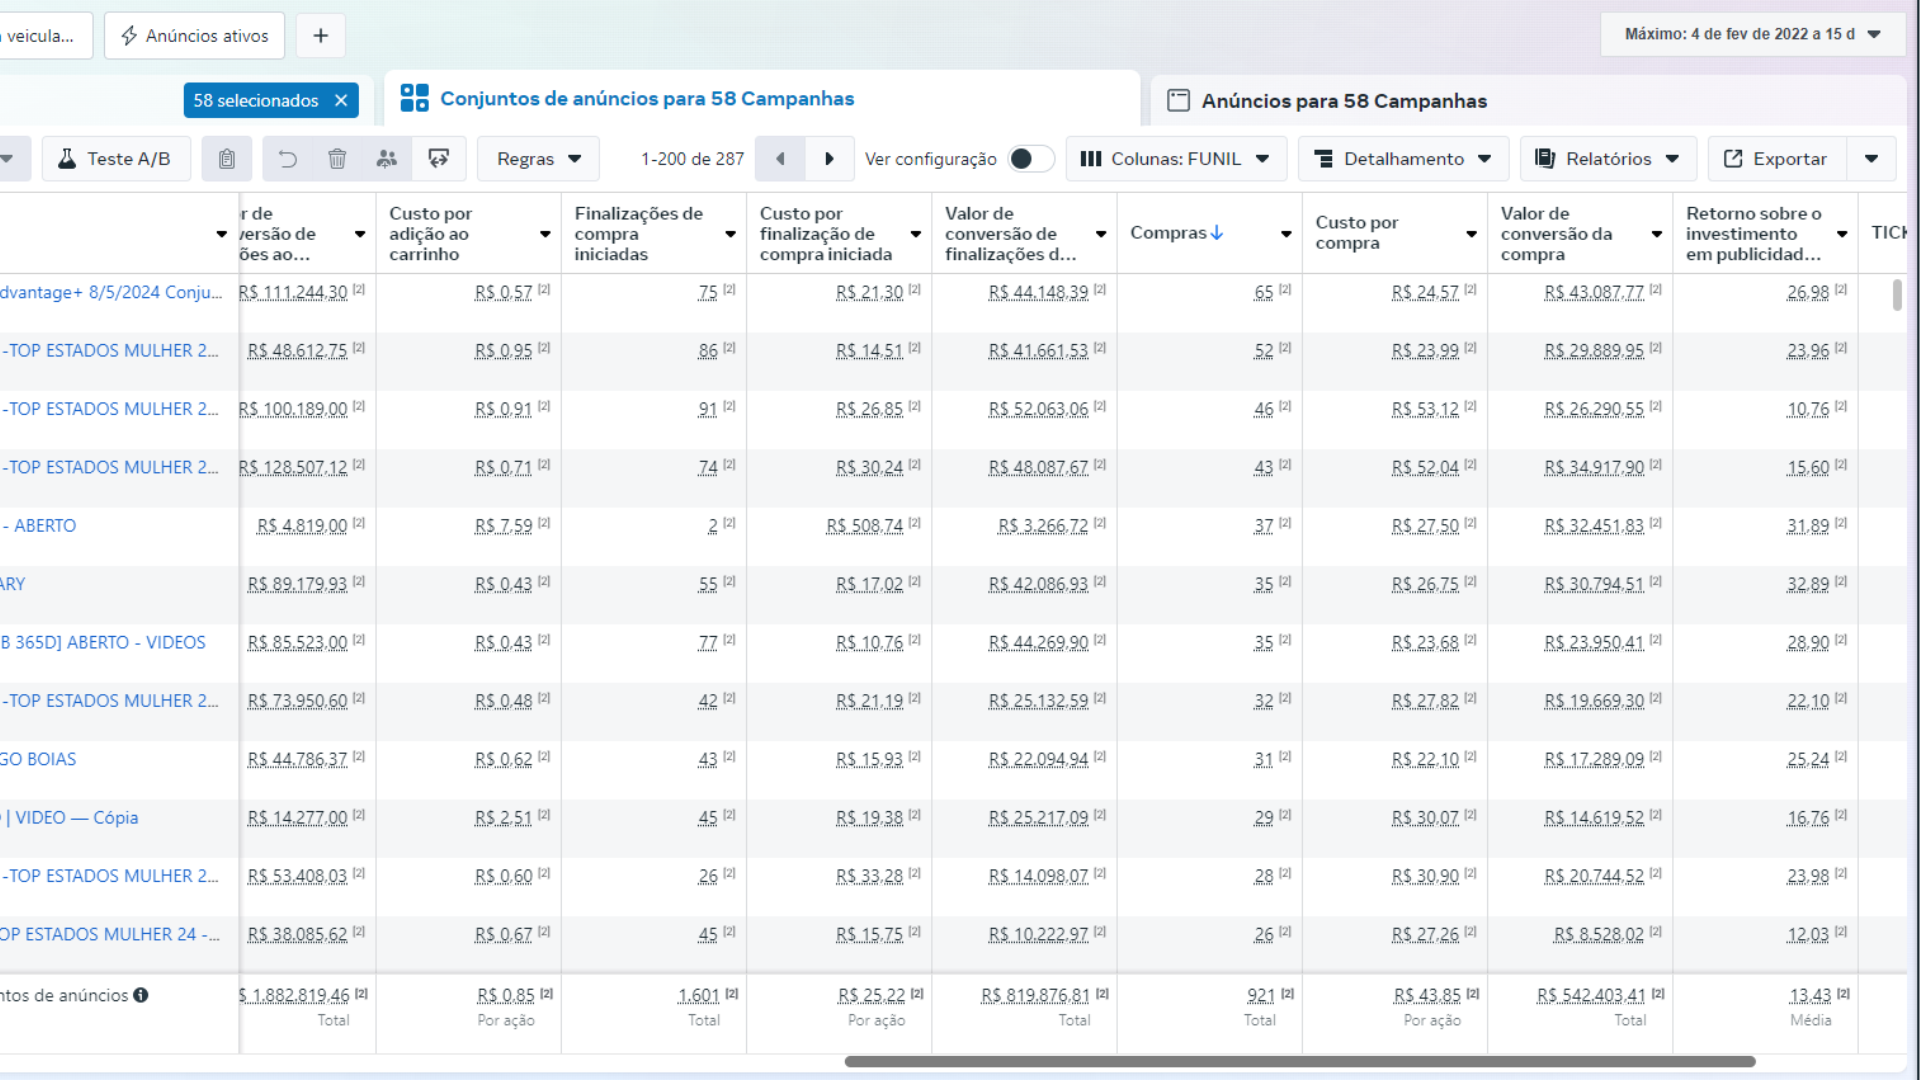Remove the 58 selecionados filter with X
This screenshot has width=1920, height=1080.
[x=341, y=100]
